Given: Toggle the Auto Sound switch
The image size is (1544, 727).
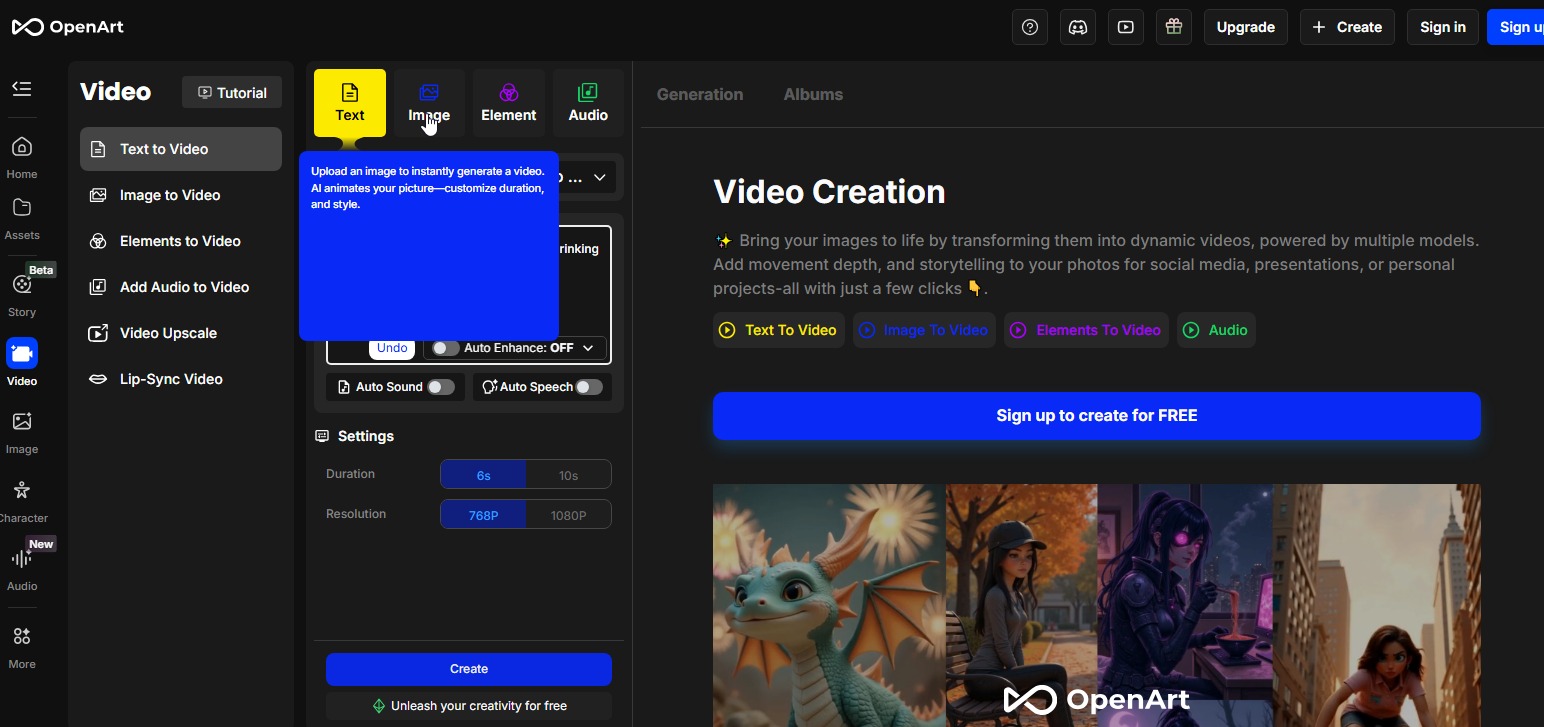Looking at the screenshot, I should 441,387.
